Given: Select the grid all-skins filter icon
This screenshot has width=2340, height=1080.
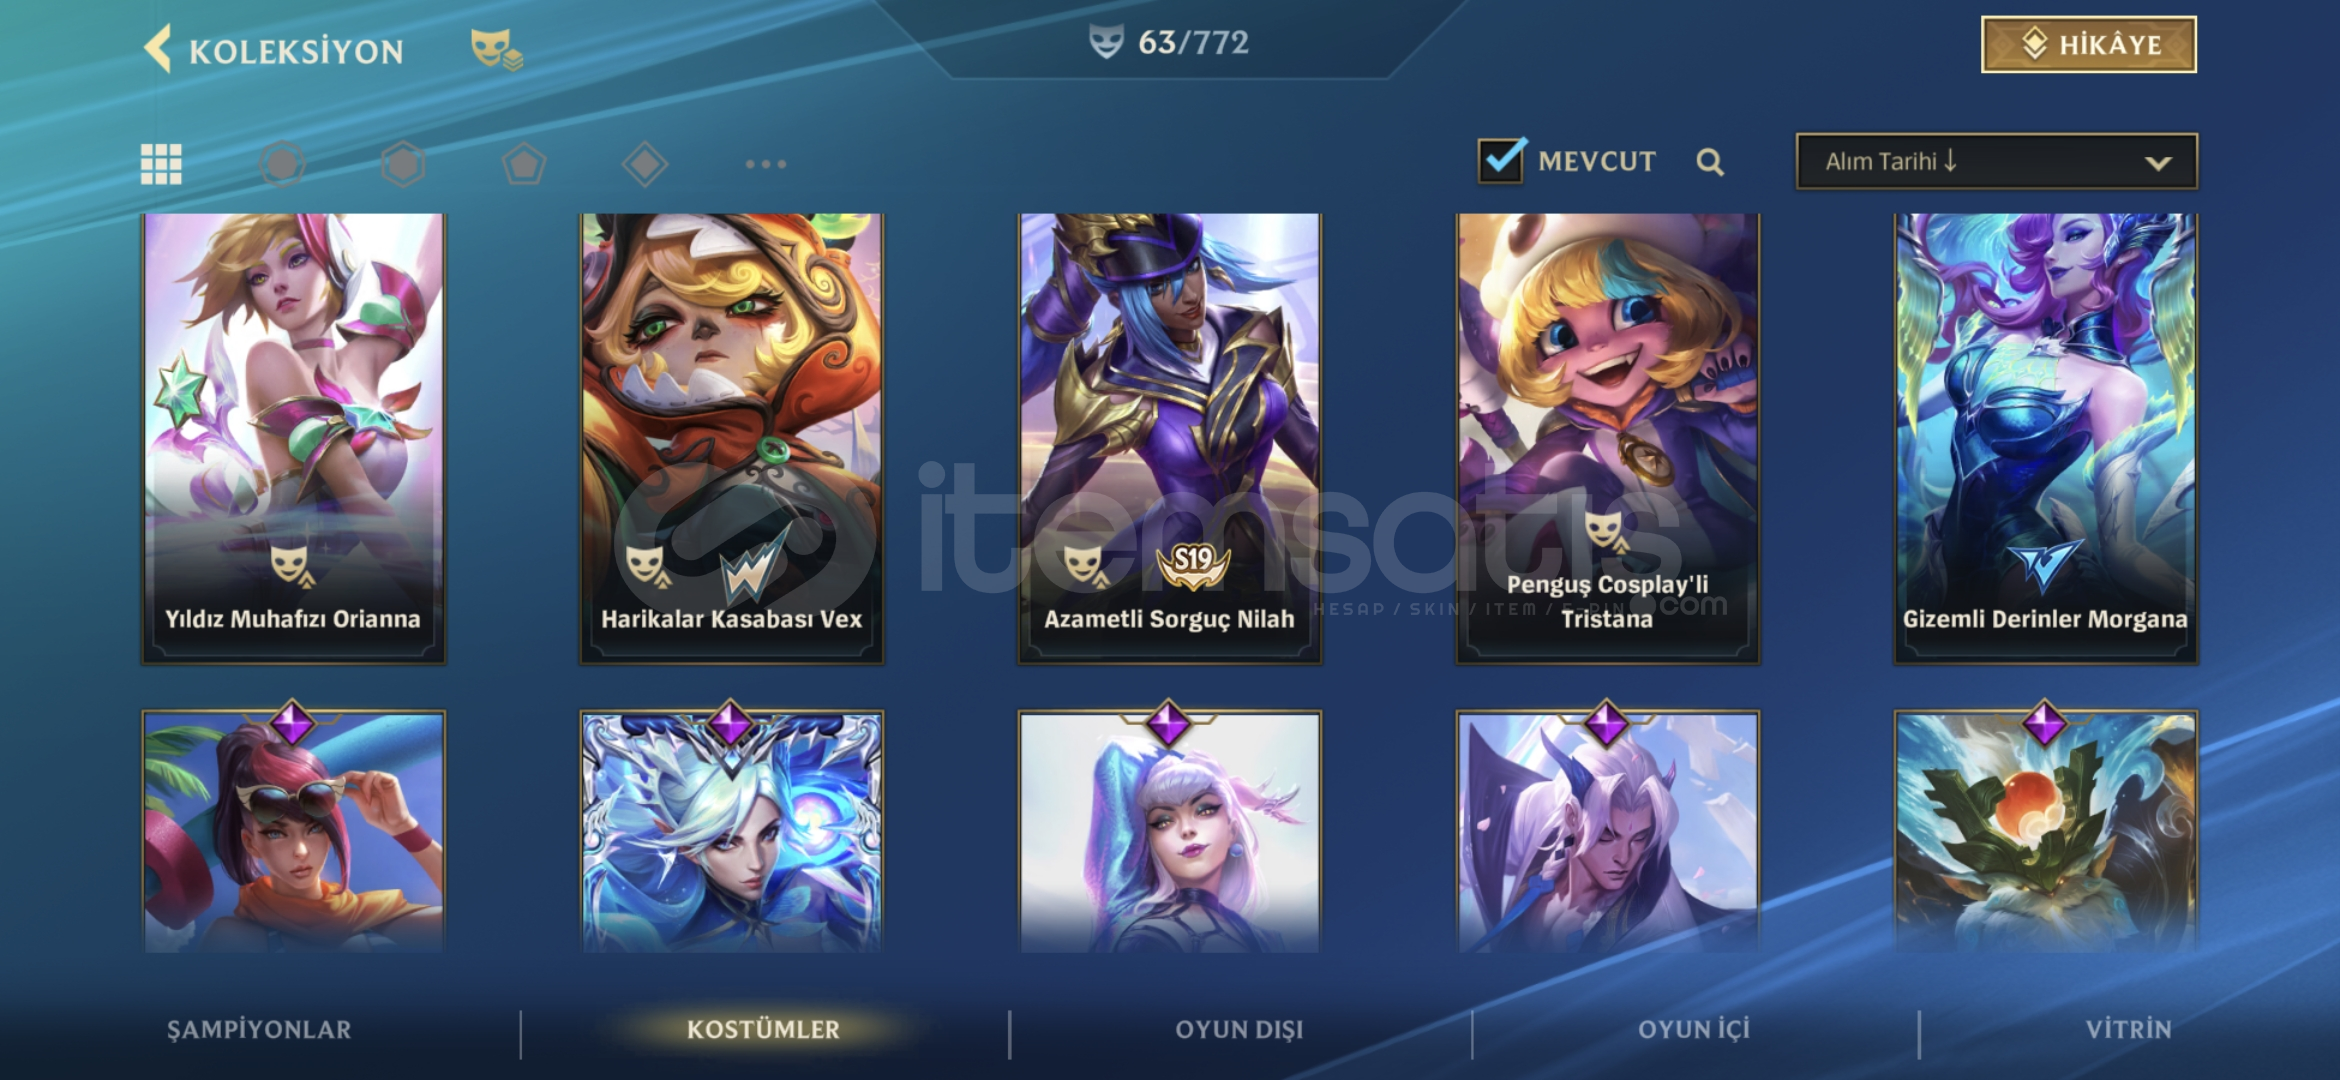Looking at the screenshot, I should pyautogui.click(x=161, y=164).
